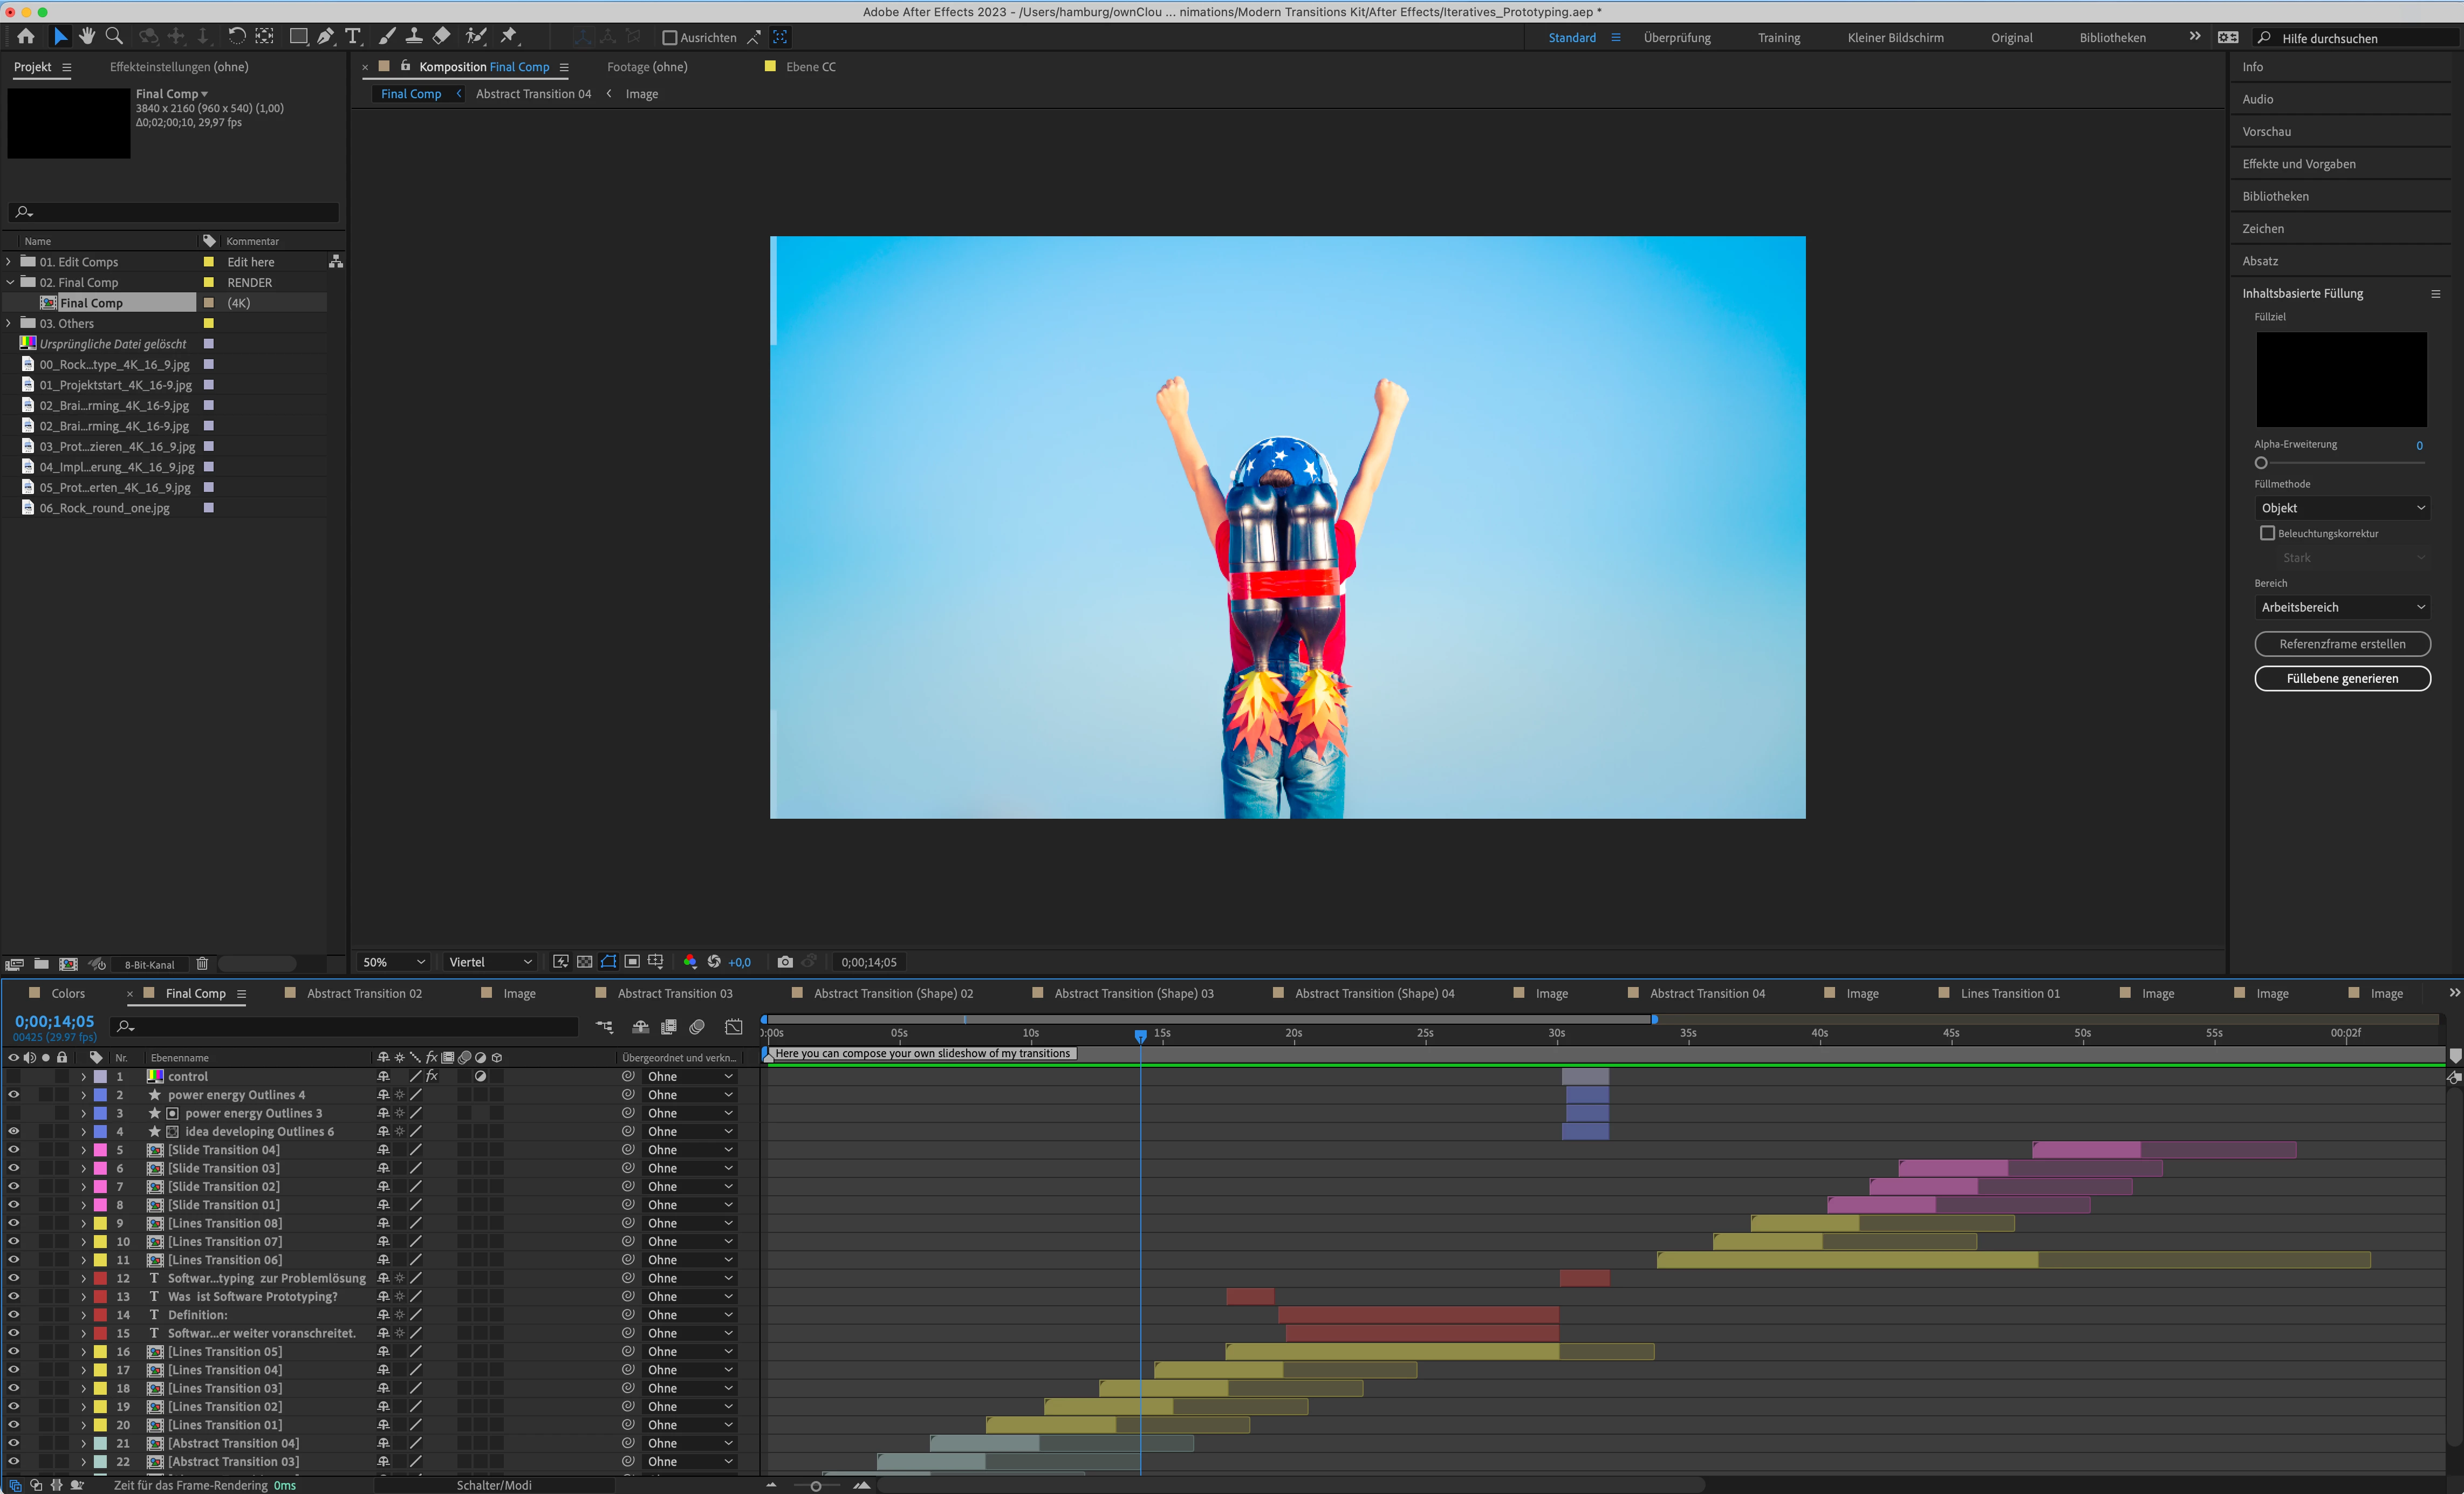Select the Horizontal Type tool

pos(353,36)
